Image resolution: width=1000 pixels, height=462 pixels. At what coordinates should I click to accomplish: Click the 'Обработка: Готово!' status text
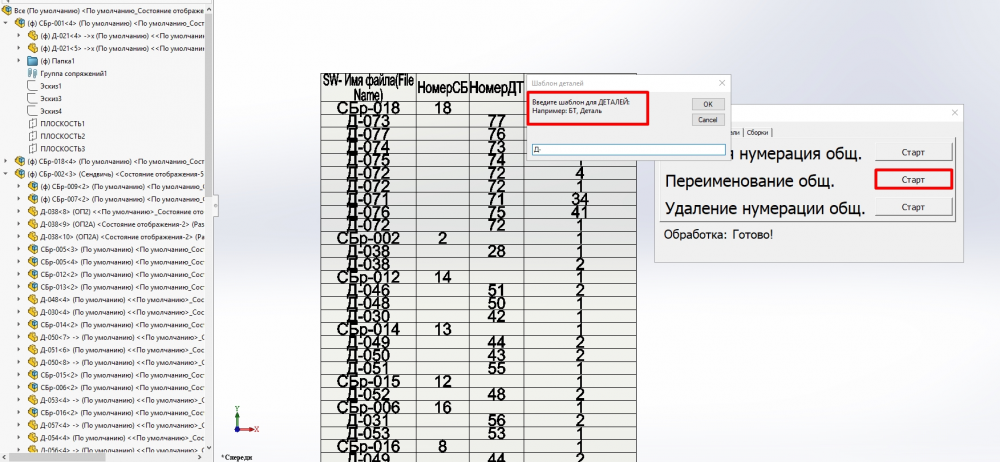[718, 235]
